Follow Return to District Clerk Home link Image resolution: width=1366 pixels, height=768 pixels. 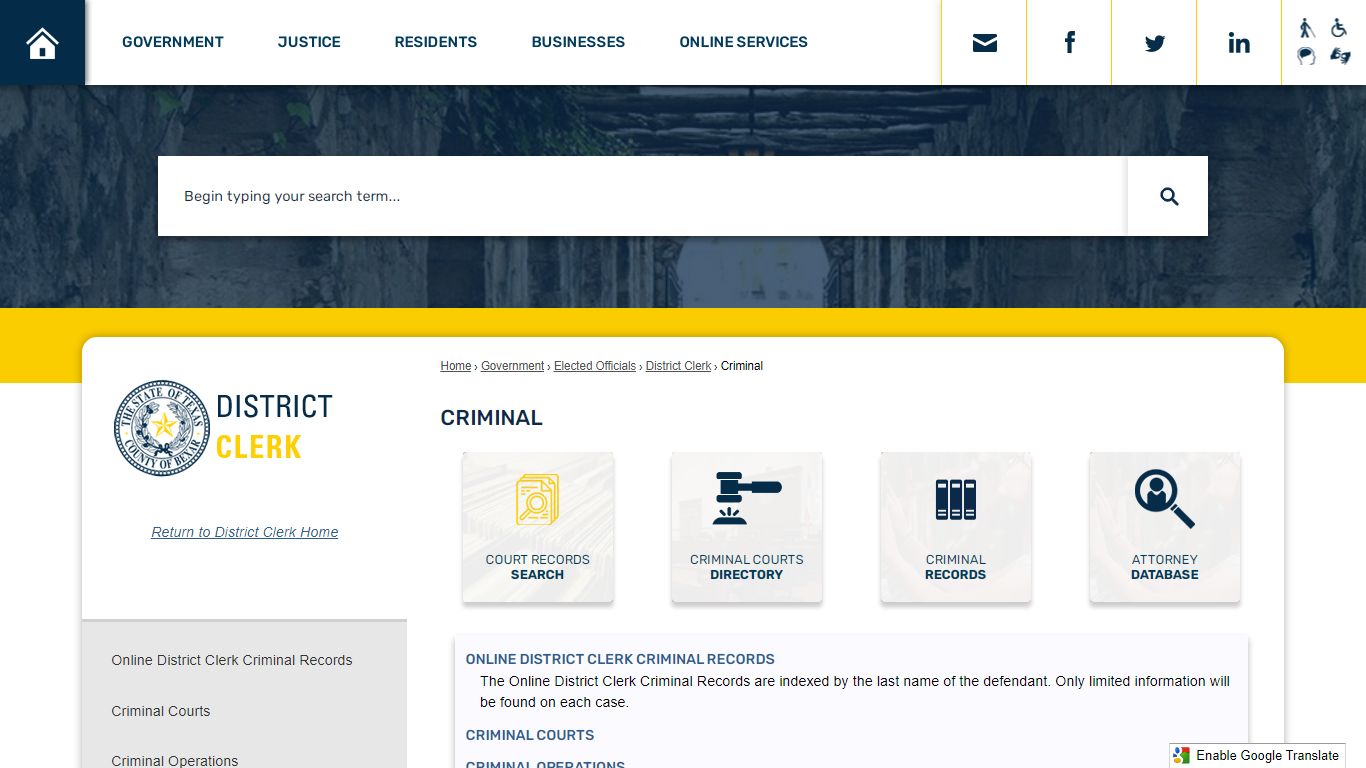point(245,532)
